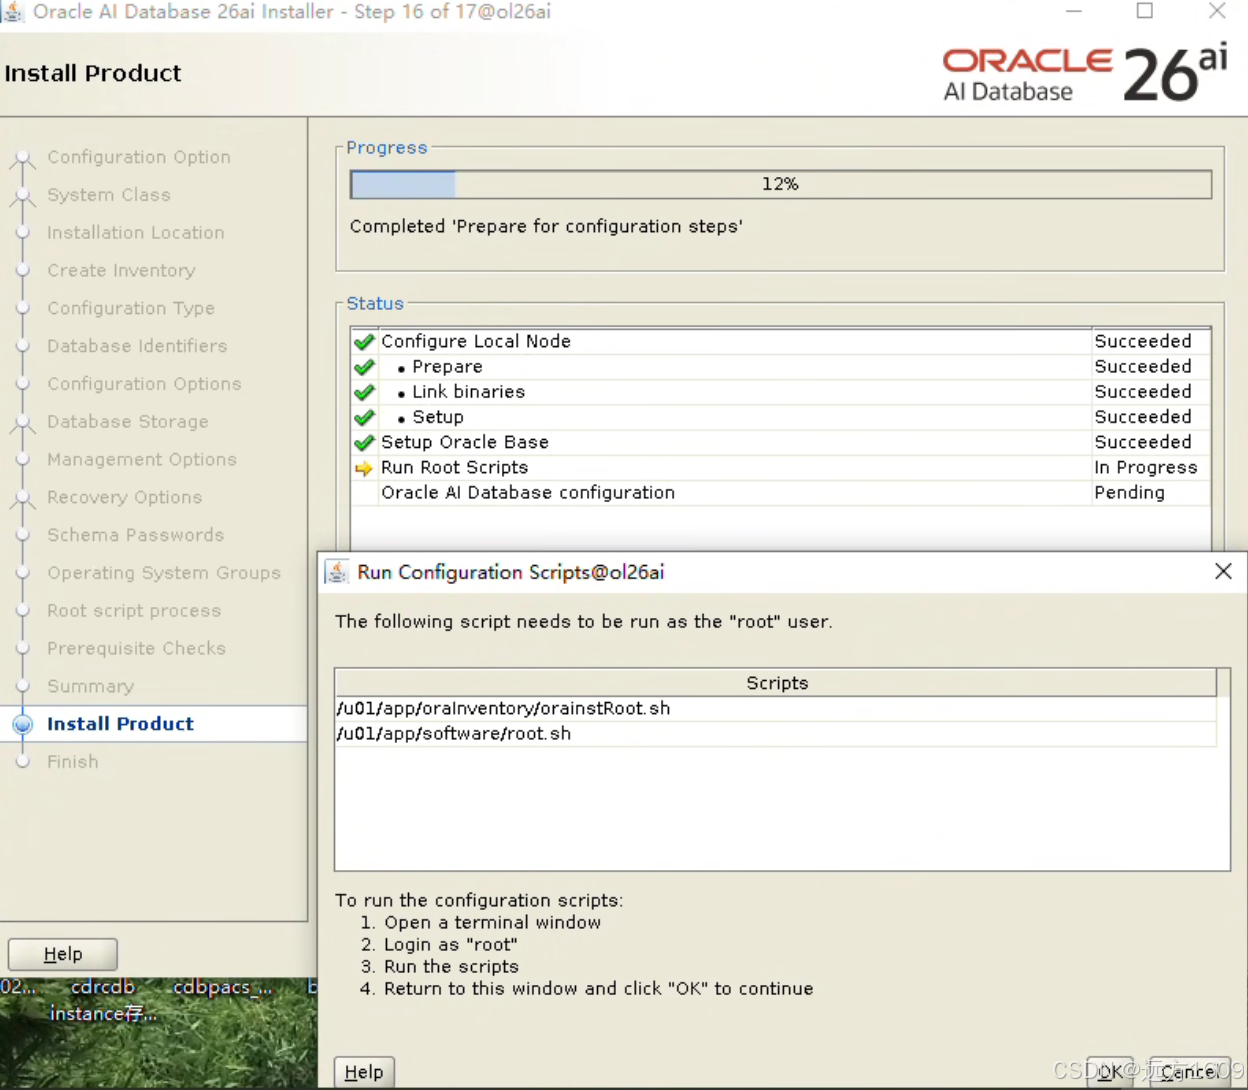
Task: Select Root script process step in sidebar
Action: 134,611
